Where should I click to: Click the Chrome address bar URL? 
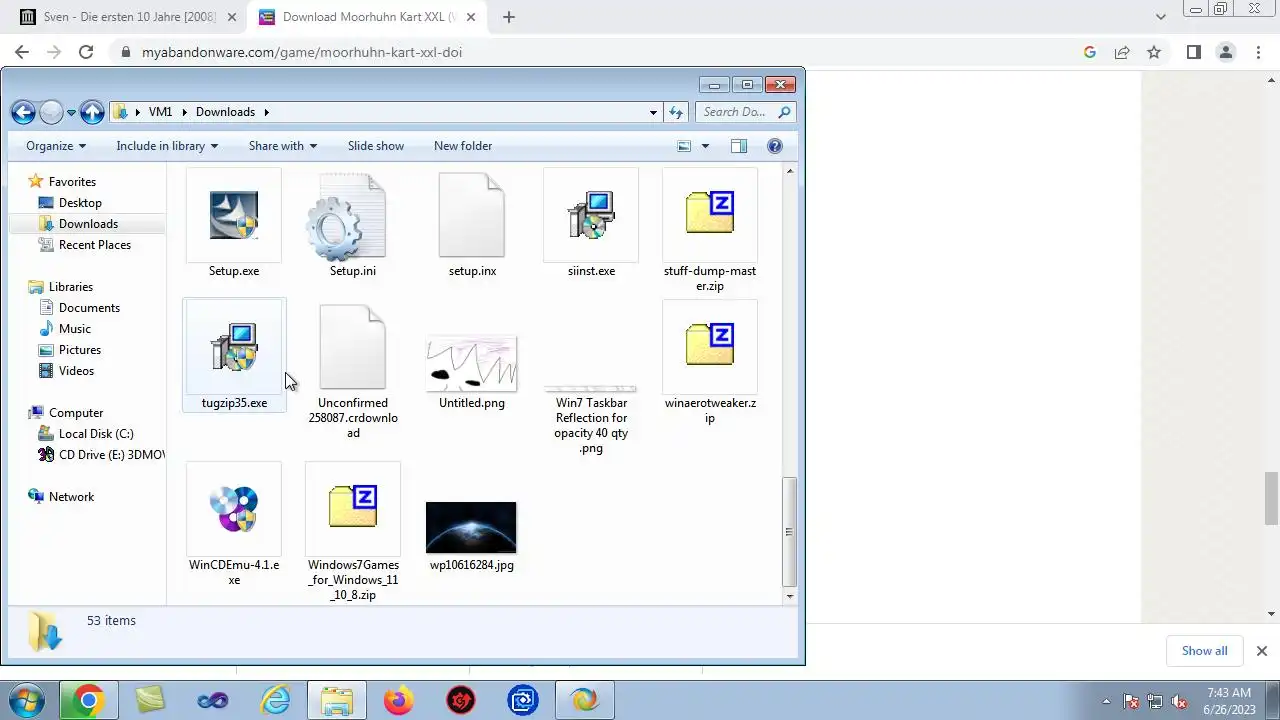(302, 52)
